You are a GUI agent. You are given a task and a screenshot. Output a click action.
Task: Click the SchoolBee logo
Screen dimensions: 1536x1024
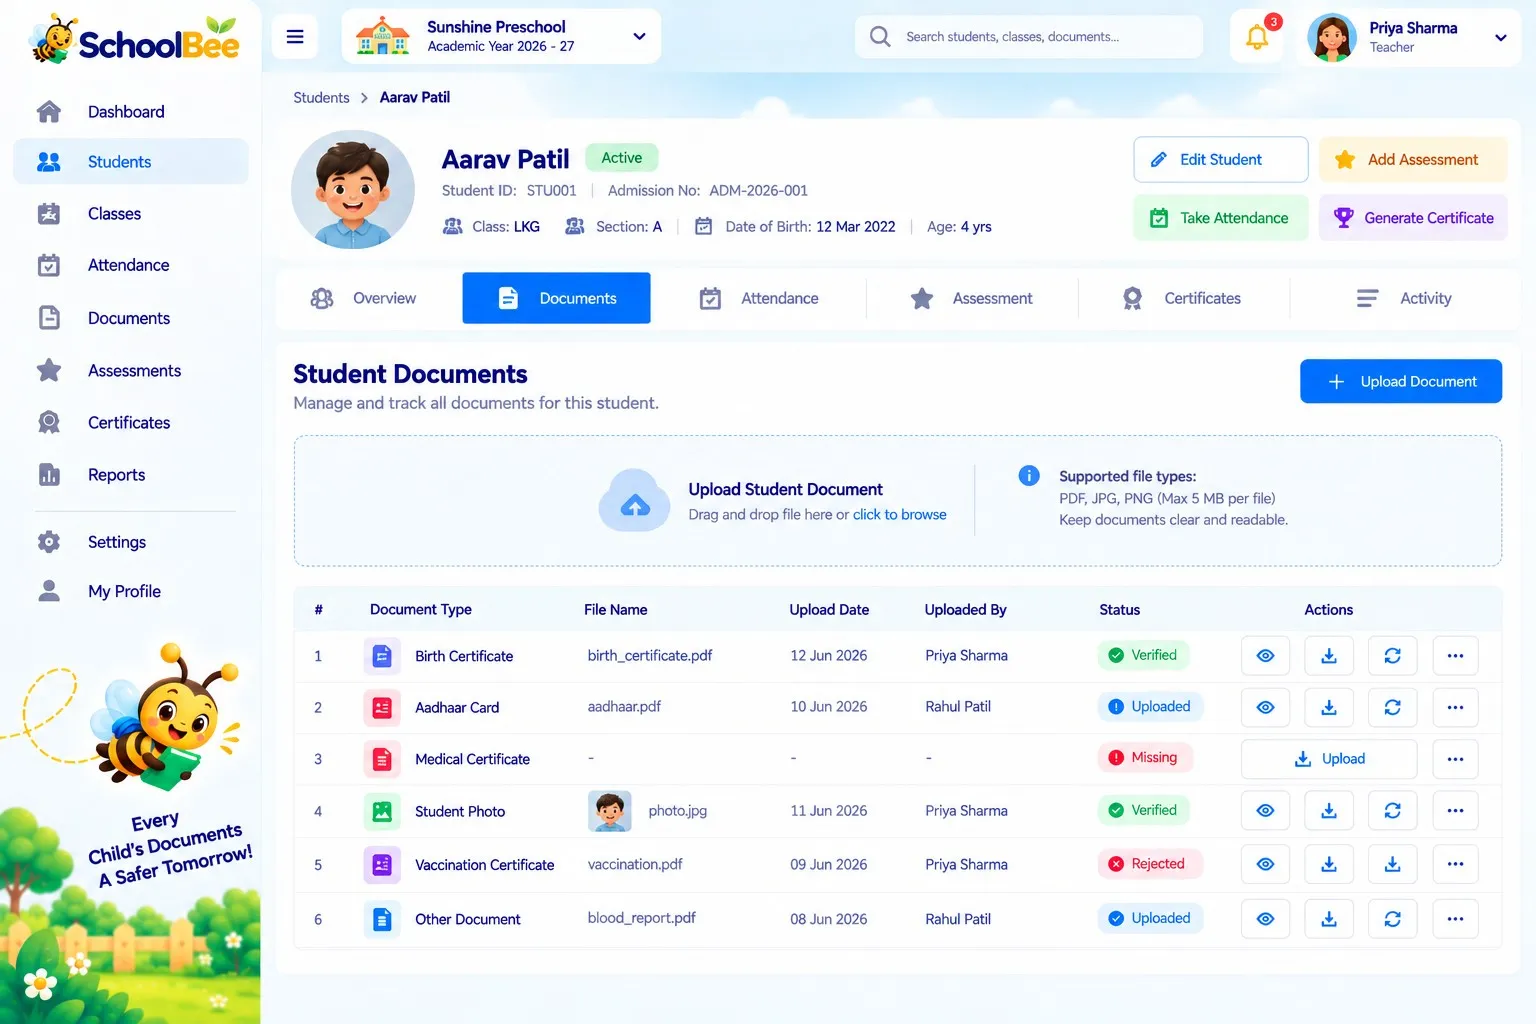coord(134,40)
